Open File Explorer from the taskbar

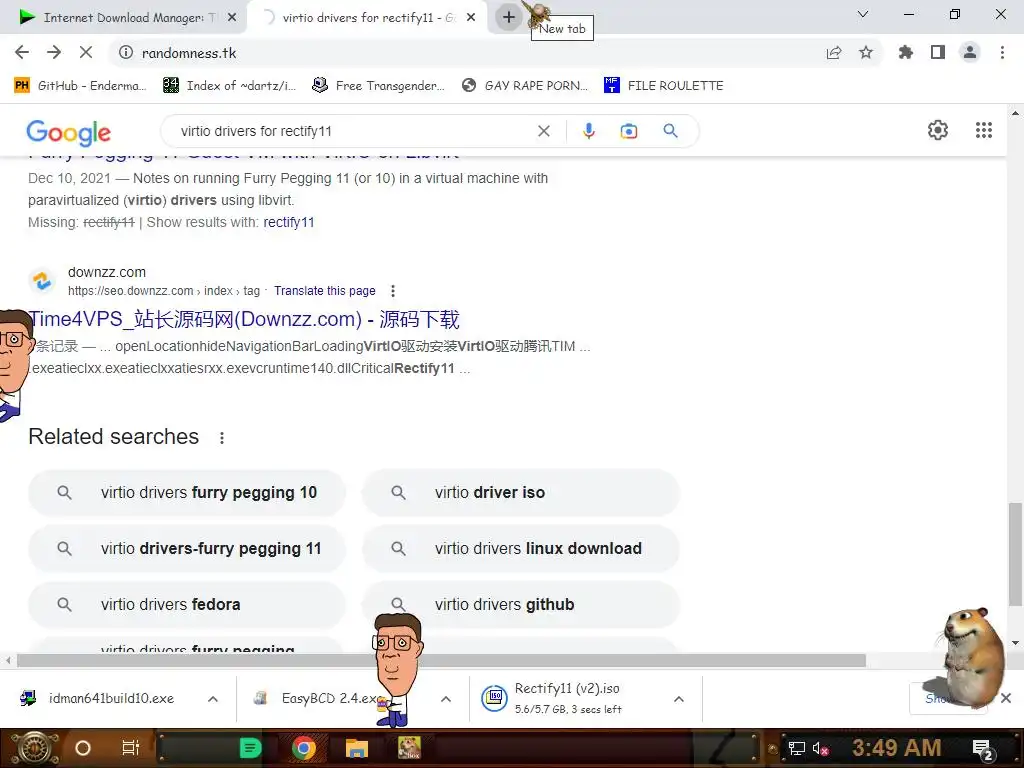pos(357,748)
